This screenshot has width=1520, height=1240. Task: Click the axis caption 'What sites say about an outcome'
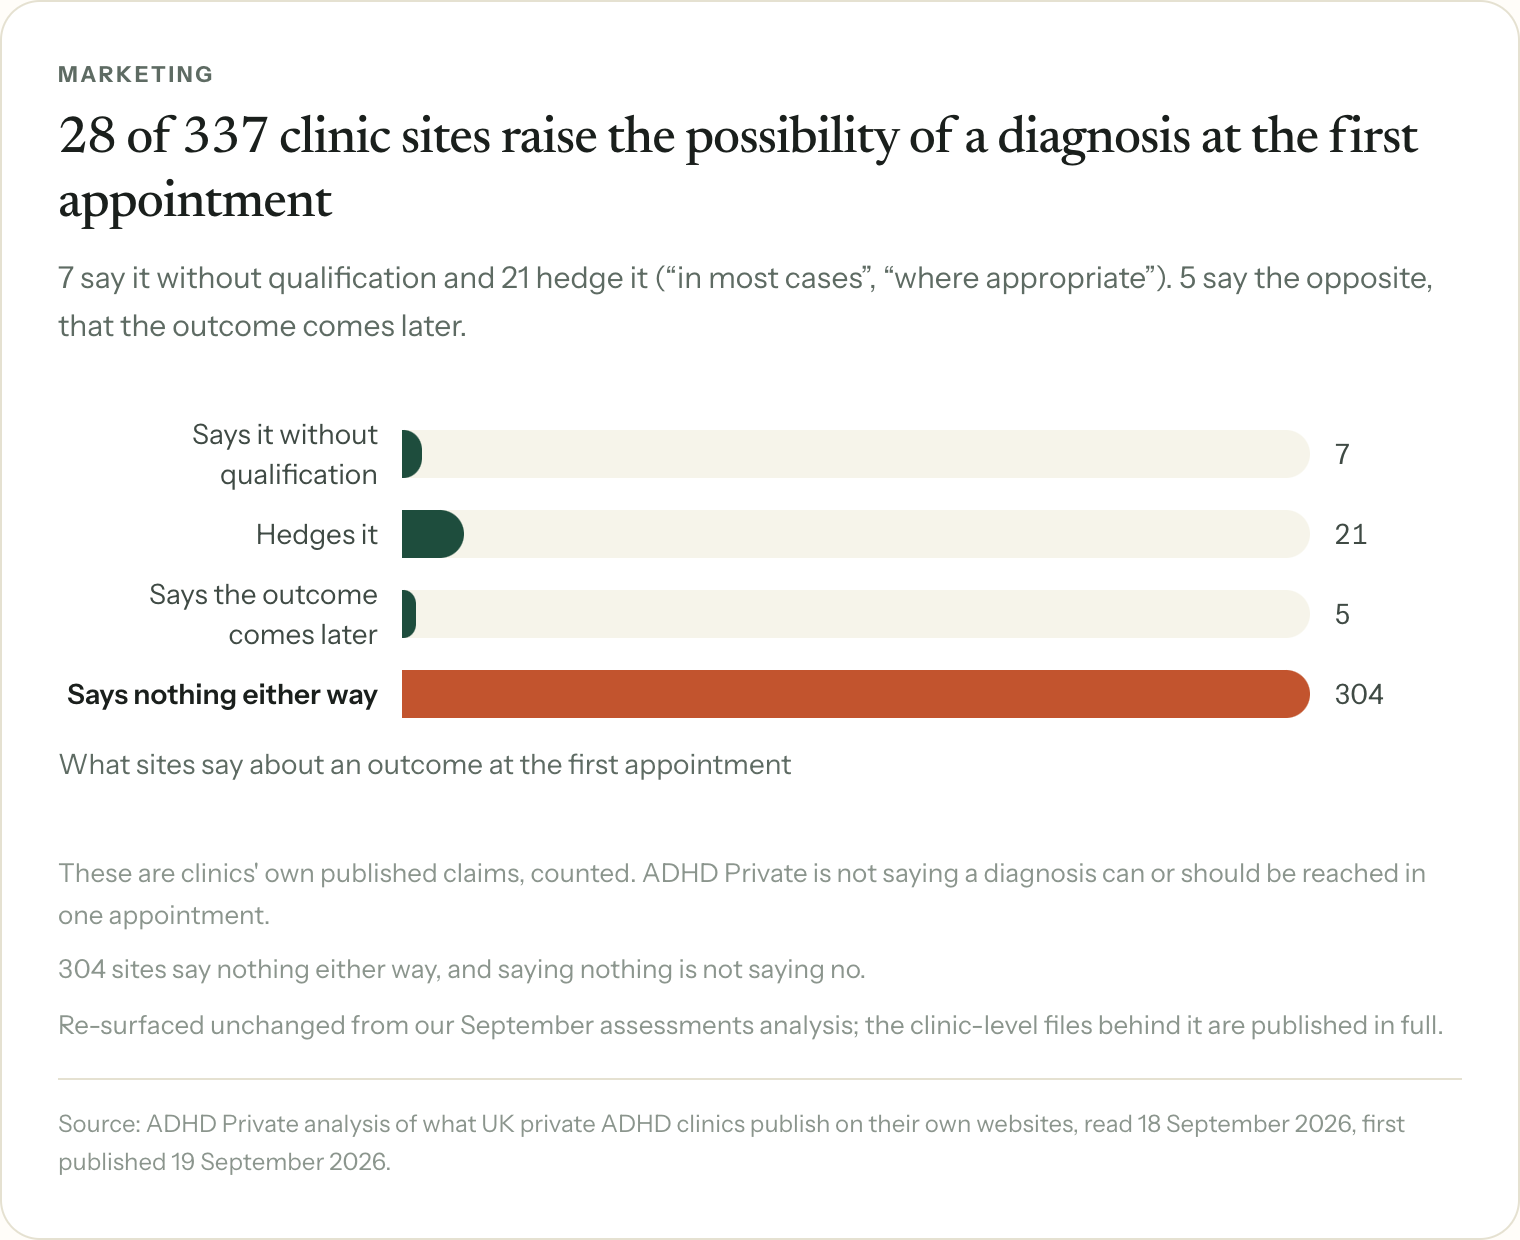click(425, 765)
